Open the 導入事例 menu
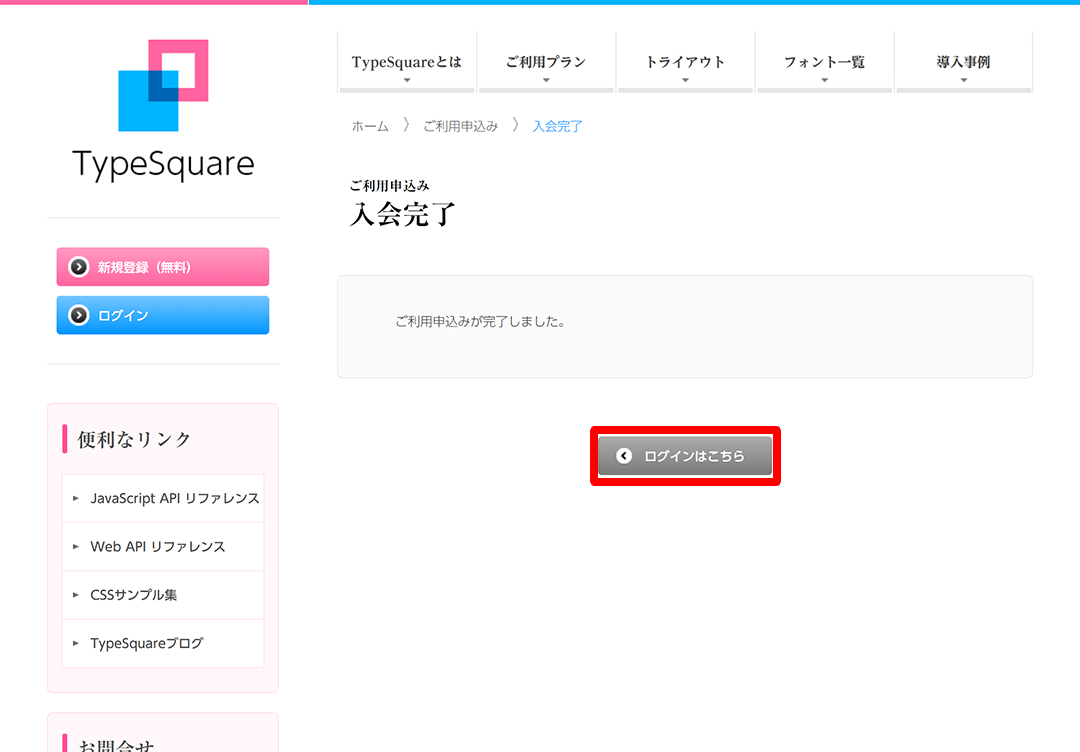This screenshot has width=1080, height=752. coord(964,62)
